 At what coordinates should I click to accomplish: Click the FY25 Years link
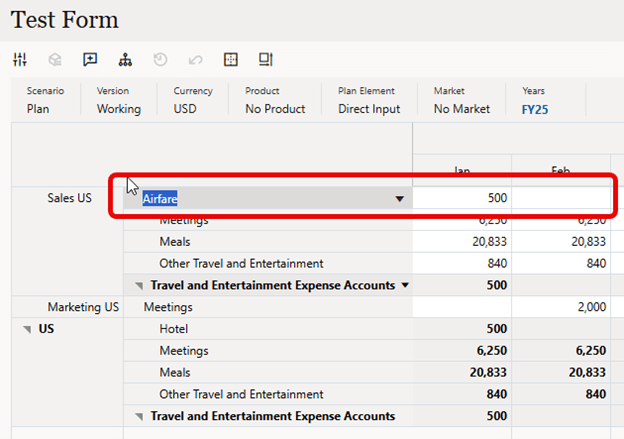(x=535, y=109)
